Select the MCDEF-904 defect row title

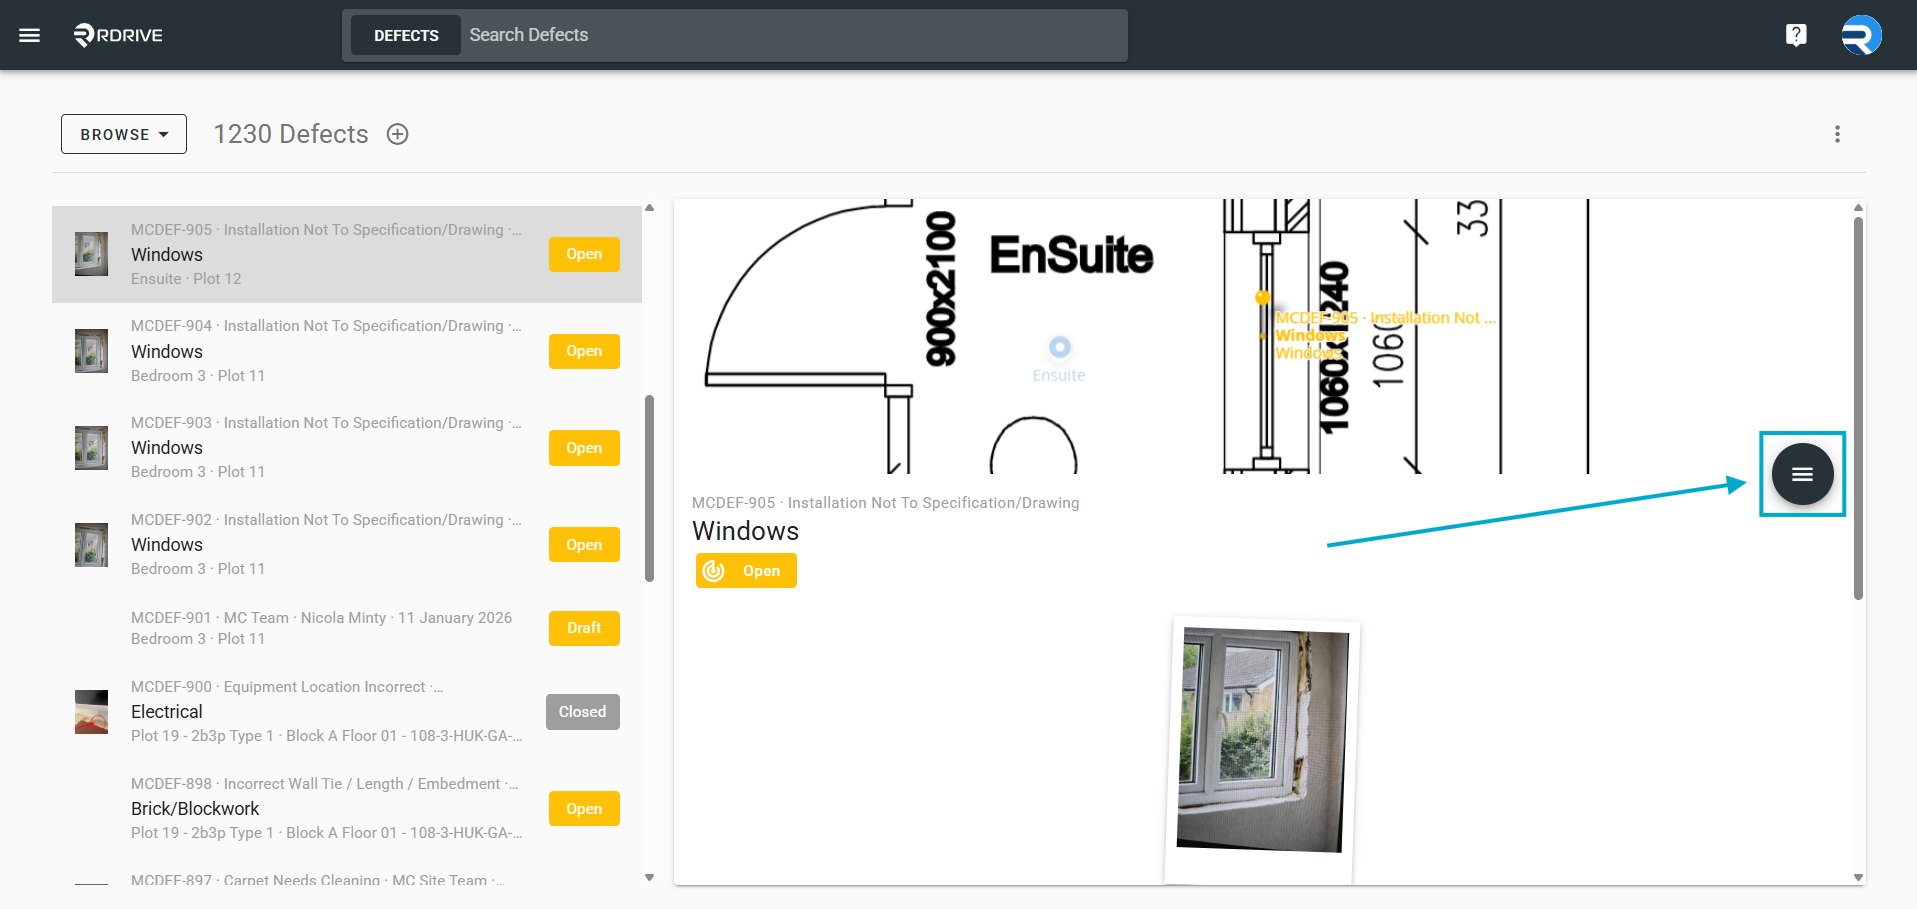coord(167,352)
